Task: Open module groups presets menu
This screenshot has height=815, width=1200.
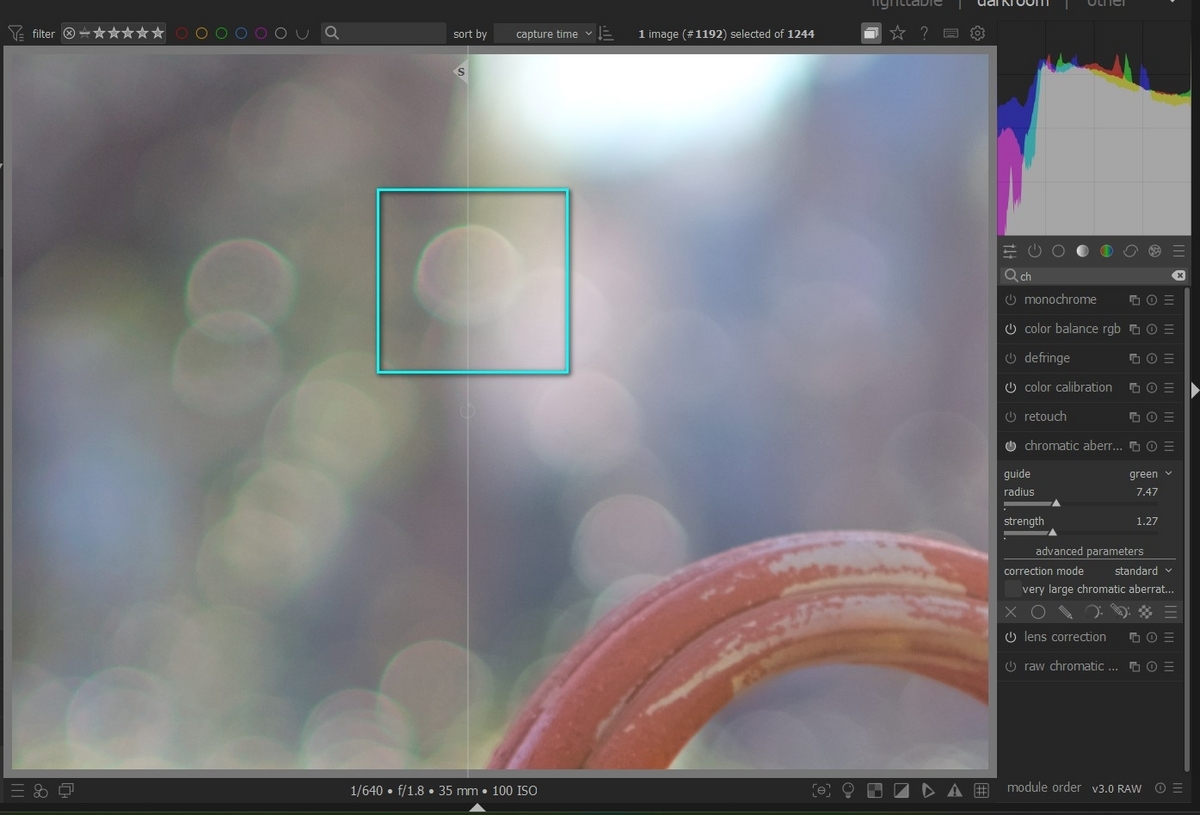Action: pos(1179,251)
